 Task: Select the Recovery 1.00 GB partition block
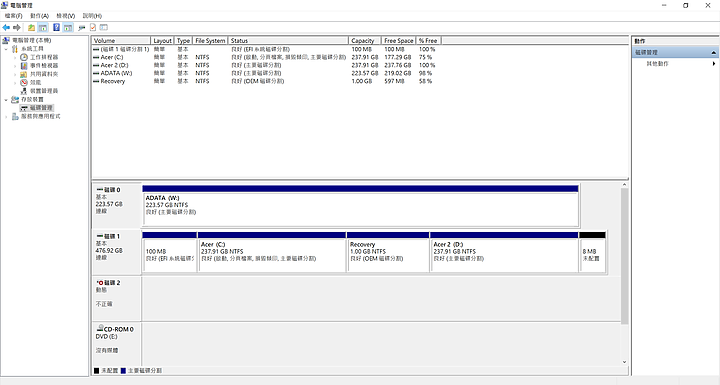[x=388, y=252]
